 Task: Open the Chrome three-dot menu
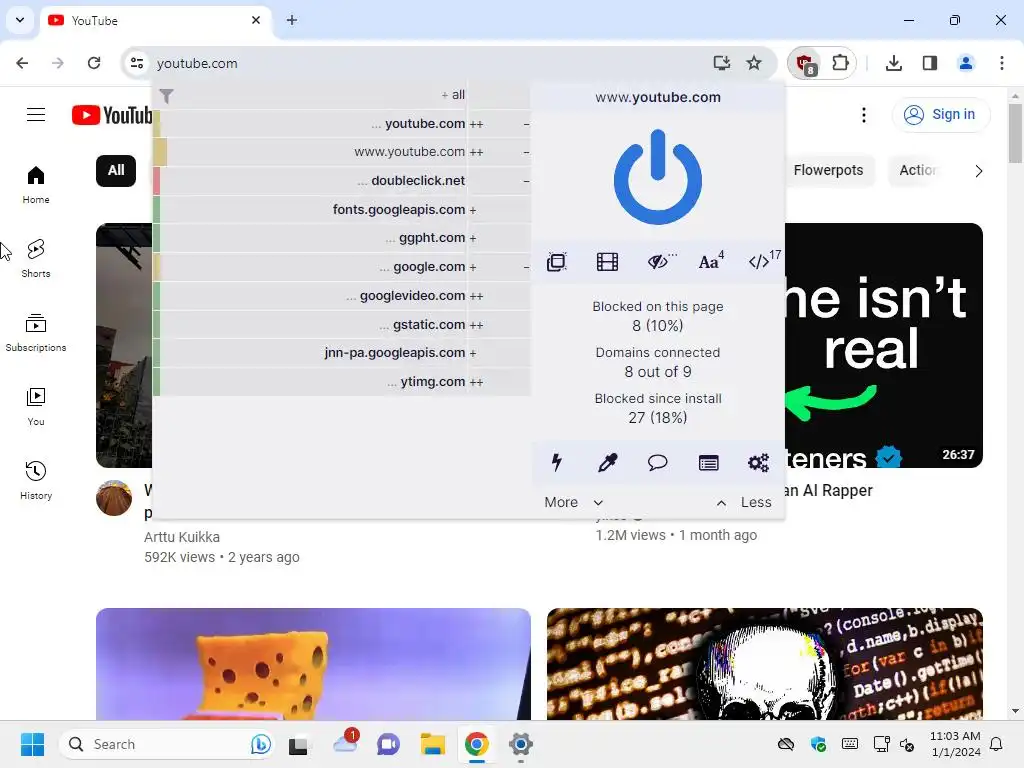[x=1002, y=63]
